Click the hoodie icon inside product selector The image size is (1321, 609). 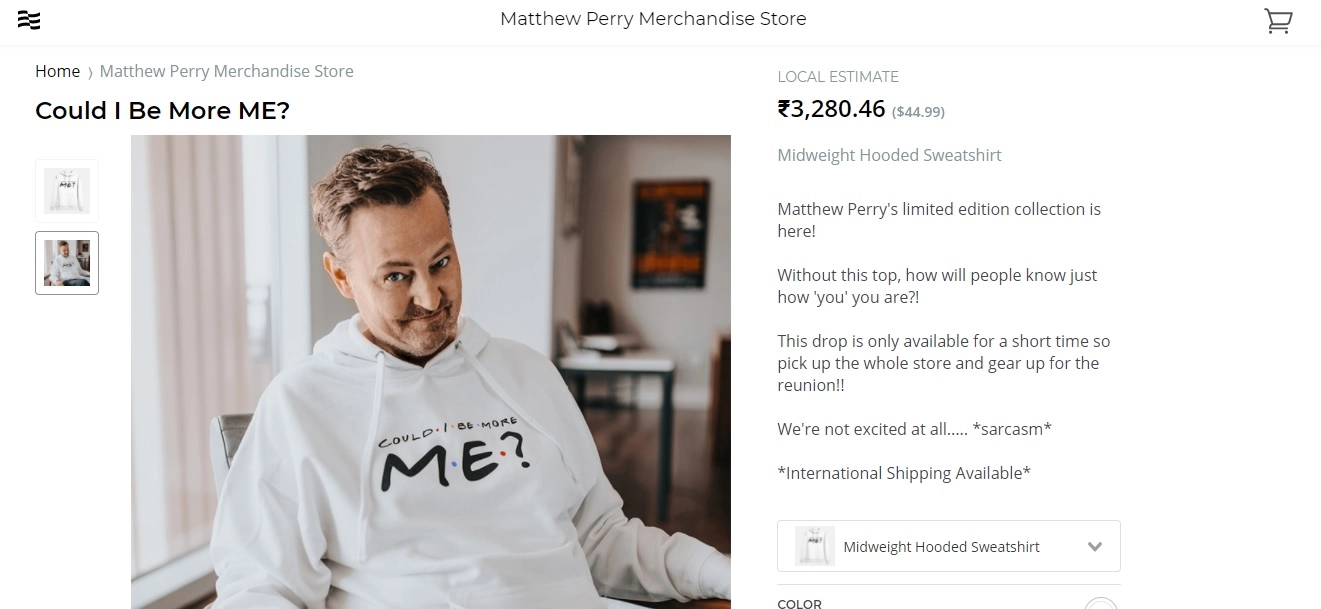click(x=814, y=546)
